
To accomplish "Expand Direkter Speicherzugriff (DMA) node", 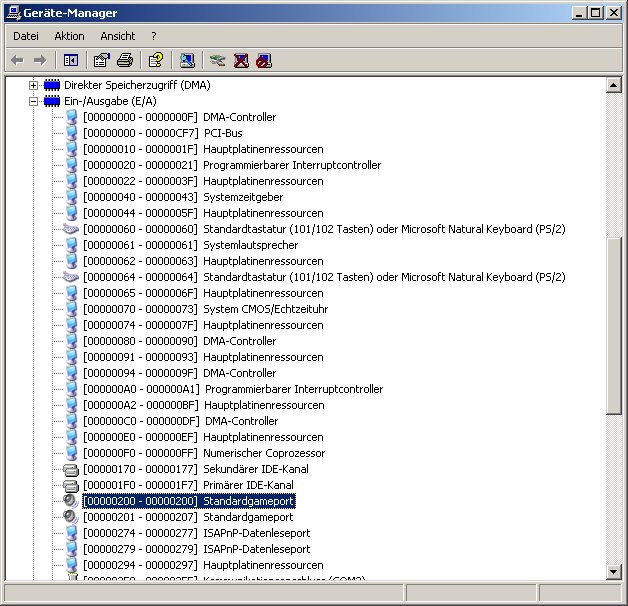I will 33,85.
